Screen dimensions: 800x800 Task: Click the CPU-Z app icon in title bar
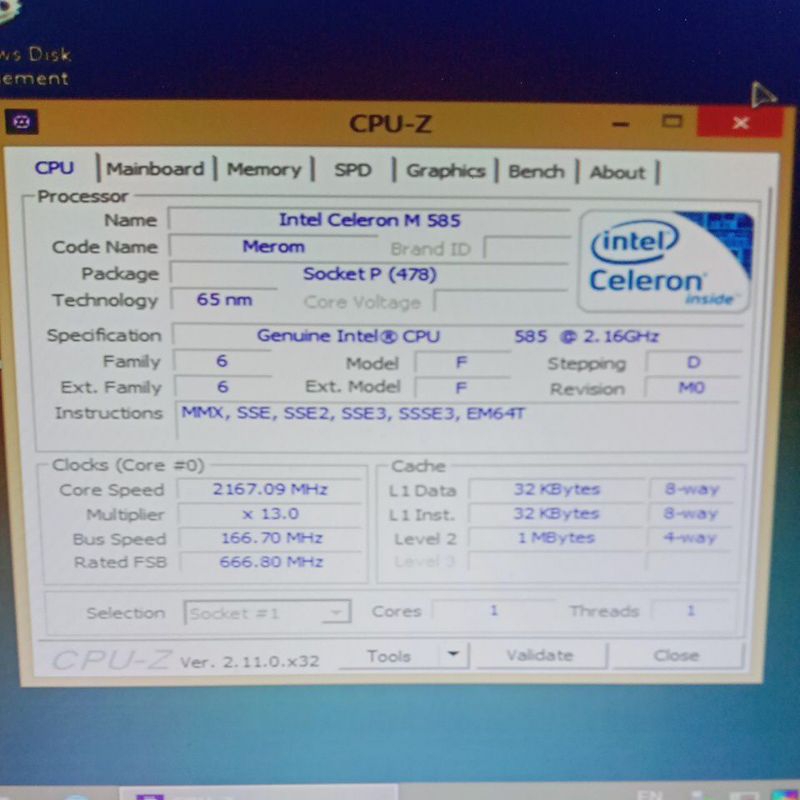point(22,122)
